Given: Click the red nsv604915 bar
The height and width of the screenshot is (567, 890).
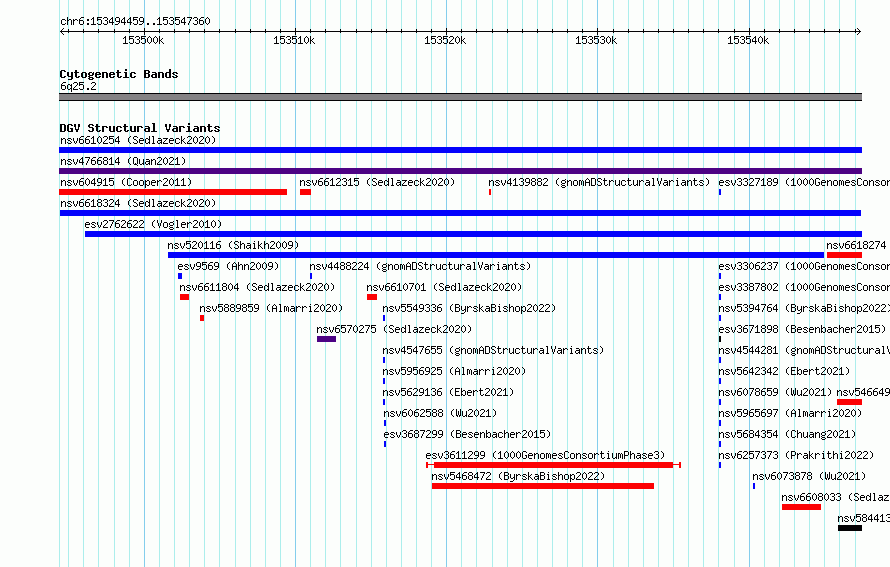Looking at the screenshot, I should click(x=173, y=192).
